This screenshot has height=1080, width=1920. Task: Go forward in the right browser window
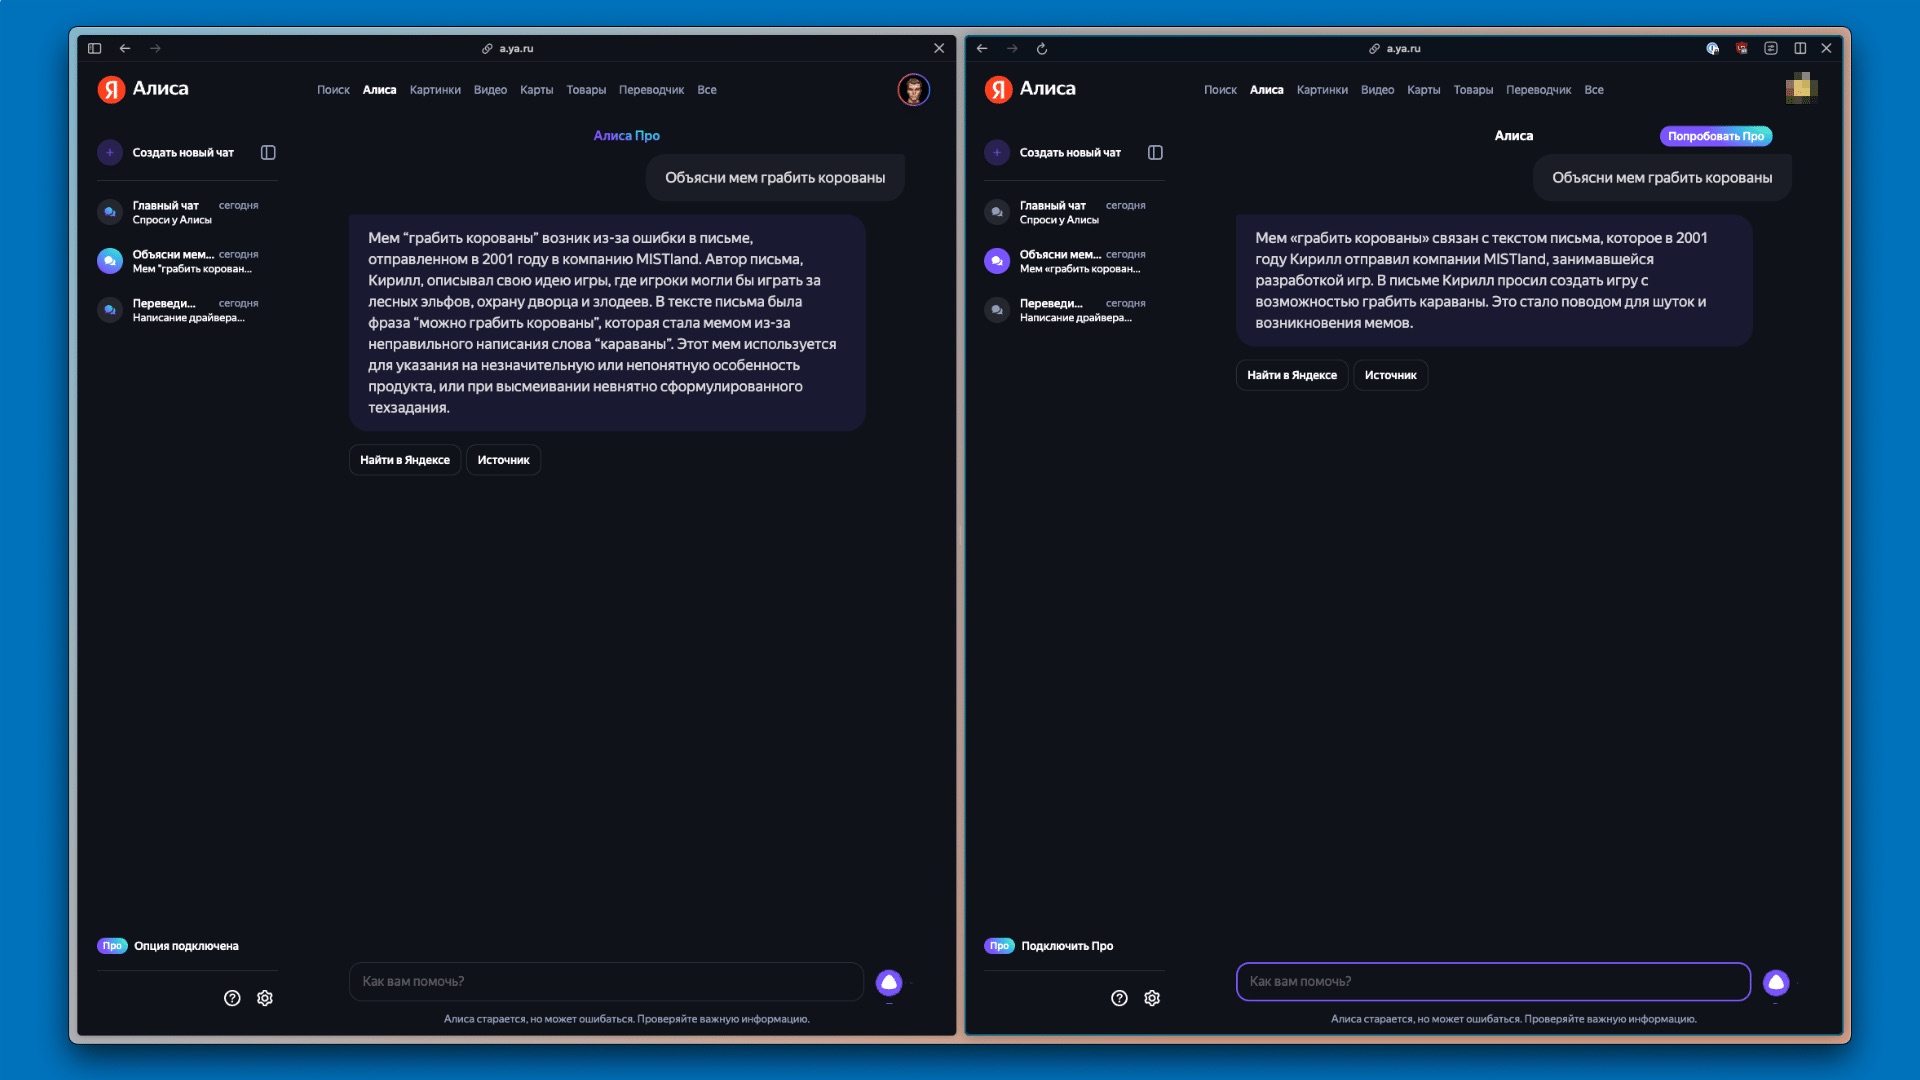pyautogui.click(x=1012, y=48)
